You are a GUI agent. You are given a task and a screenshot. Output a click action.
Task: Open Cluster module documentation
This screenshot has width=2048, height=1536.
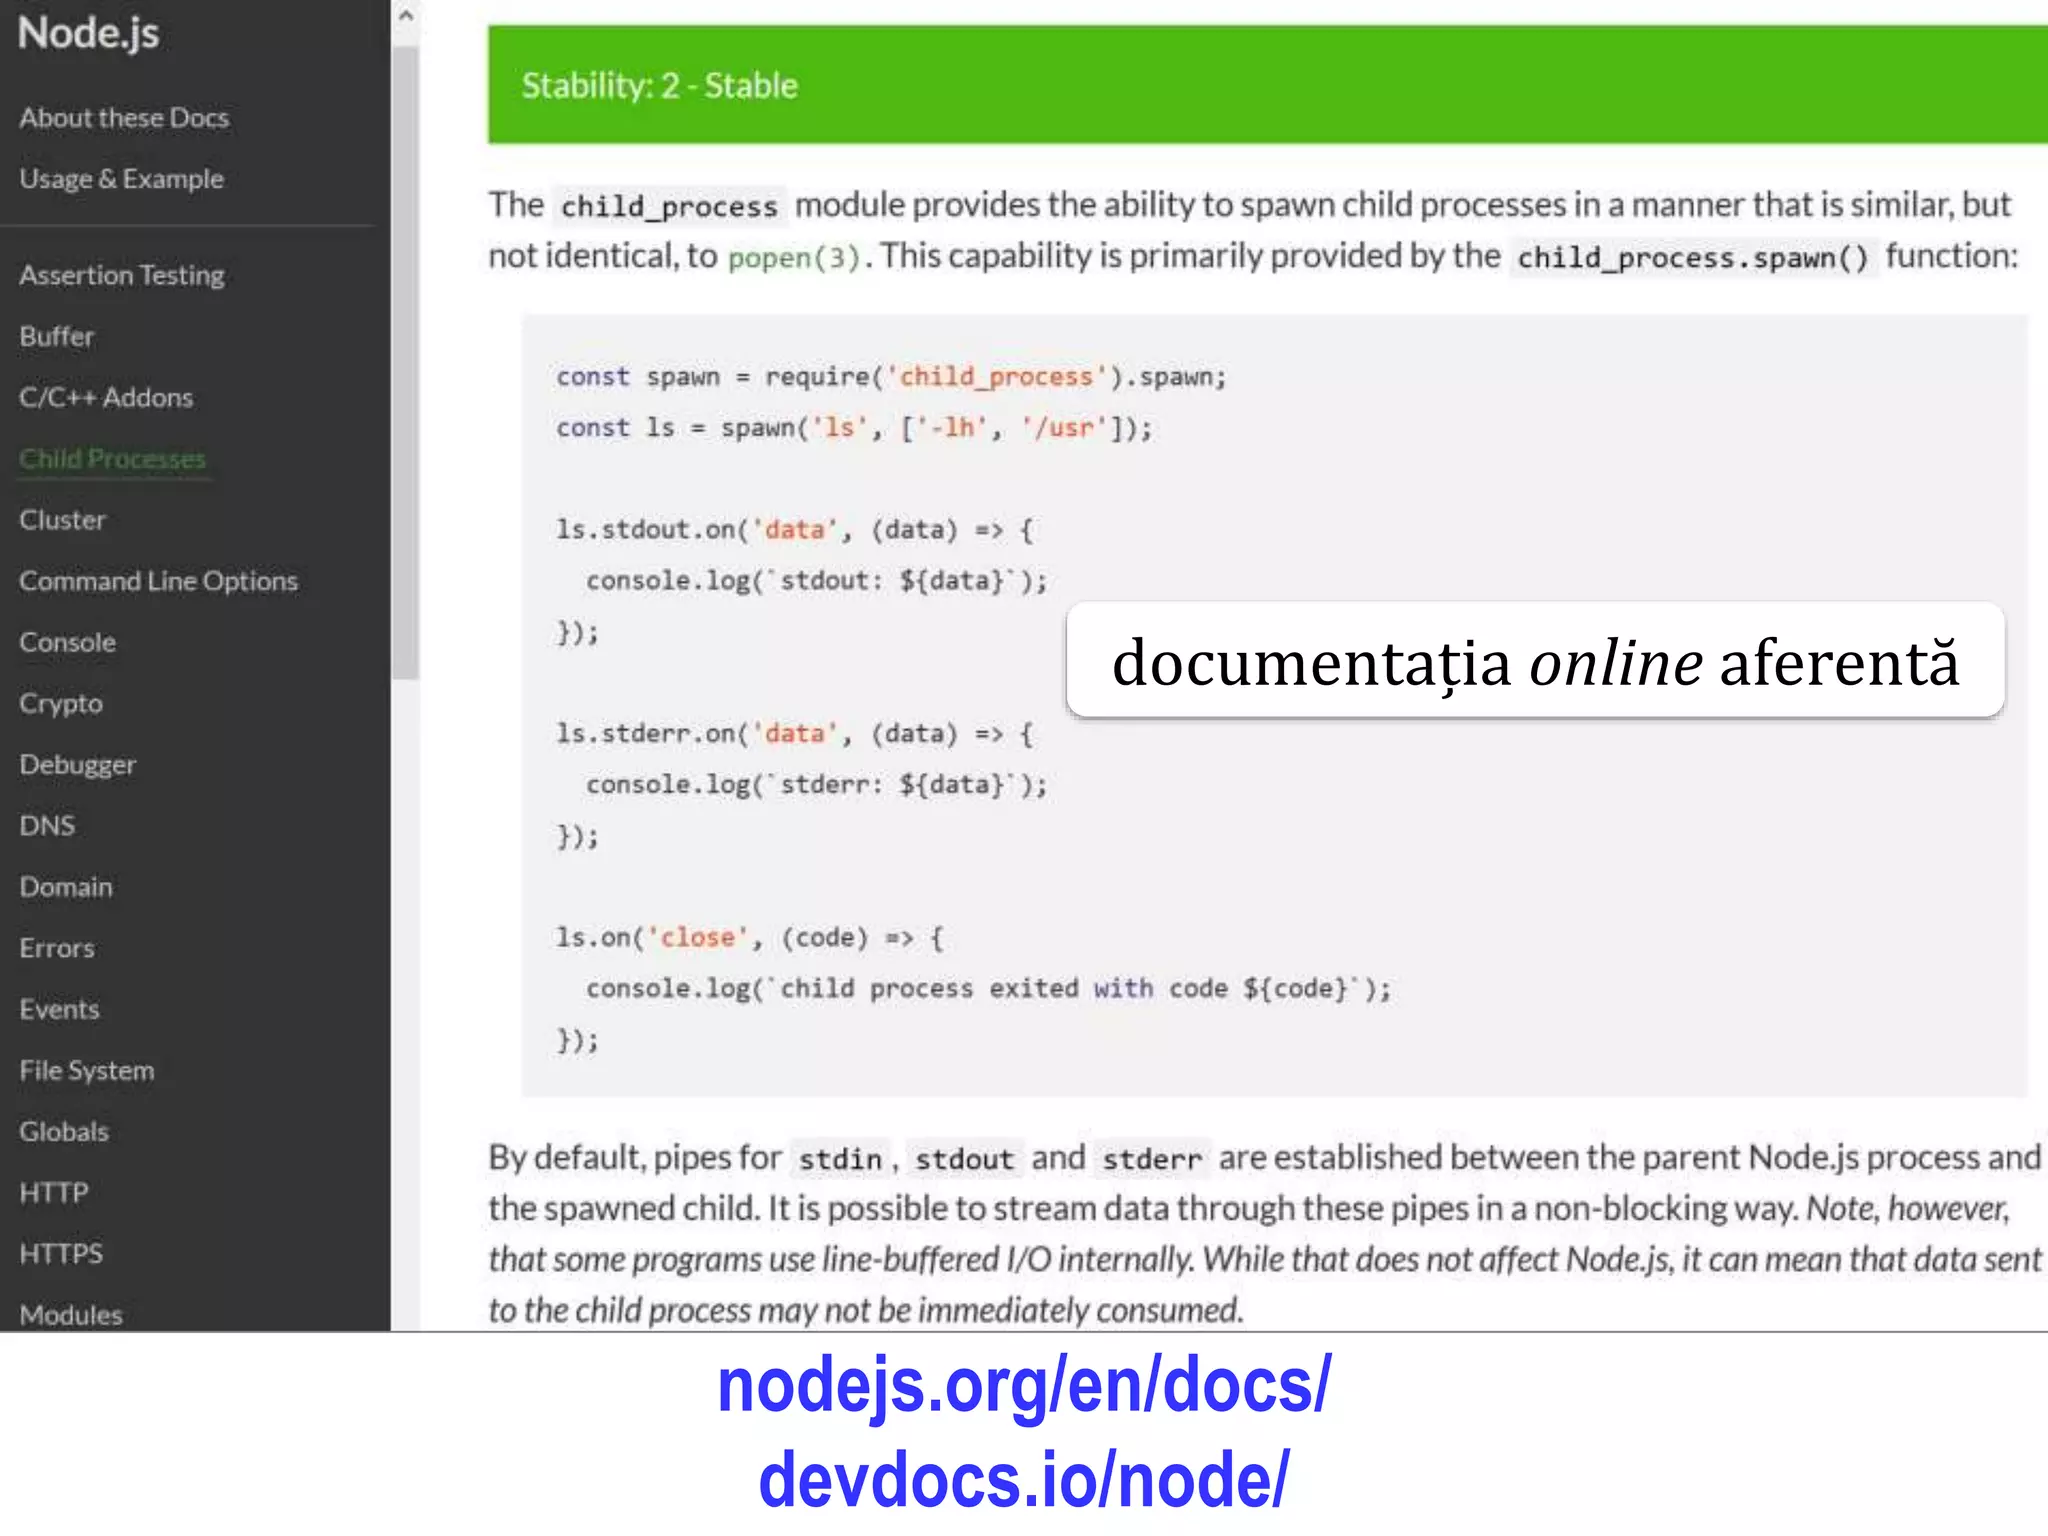point(62,520)
